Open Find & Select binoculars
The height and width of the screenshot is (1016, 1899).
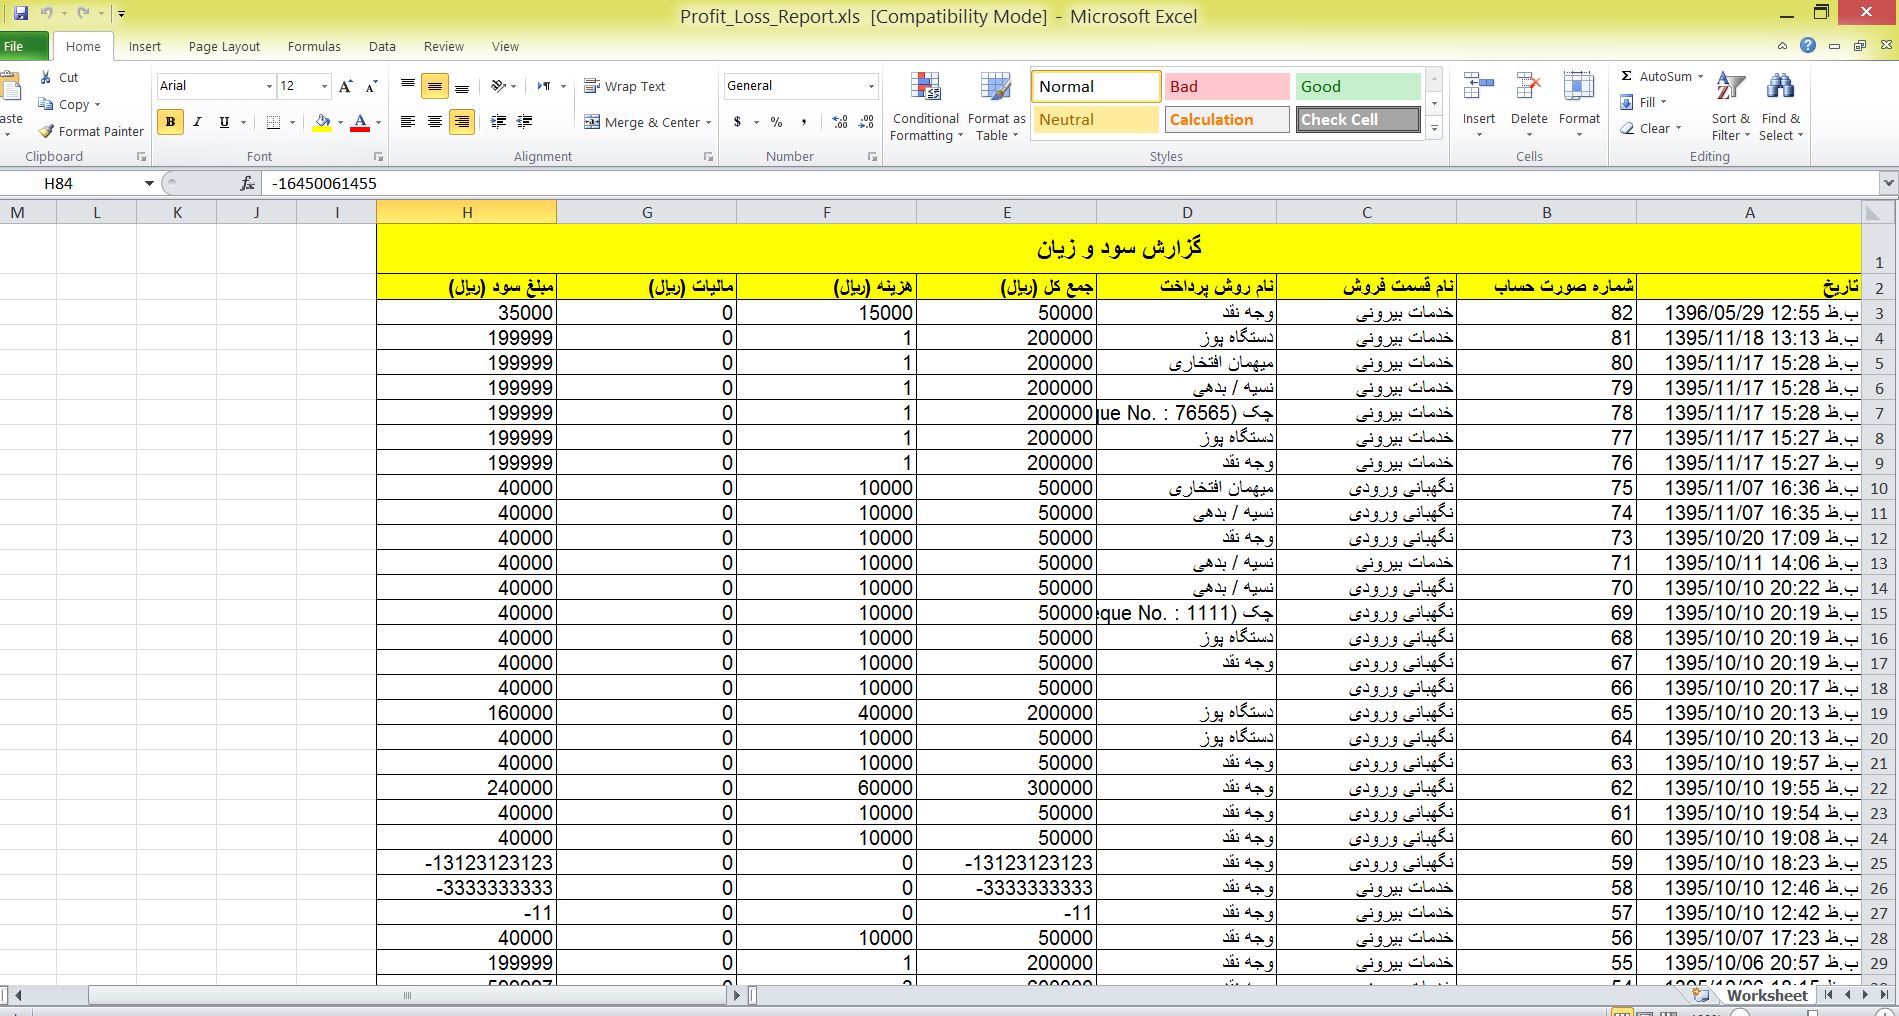tap(1780, 88)
